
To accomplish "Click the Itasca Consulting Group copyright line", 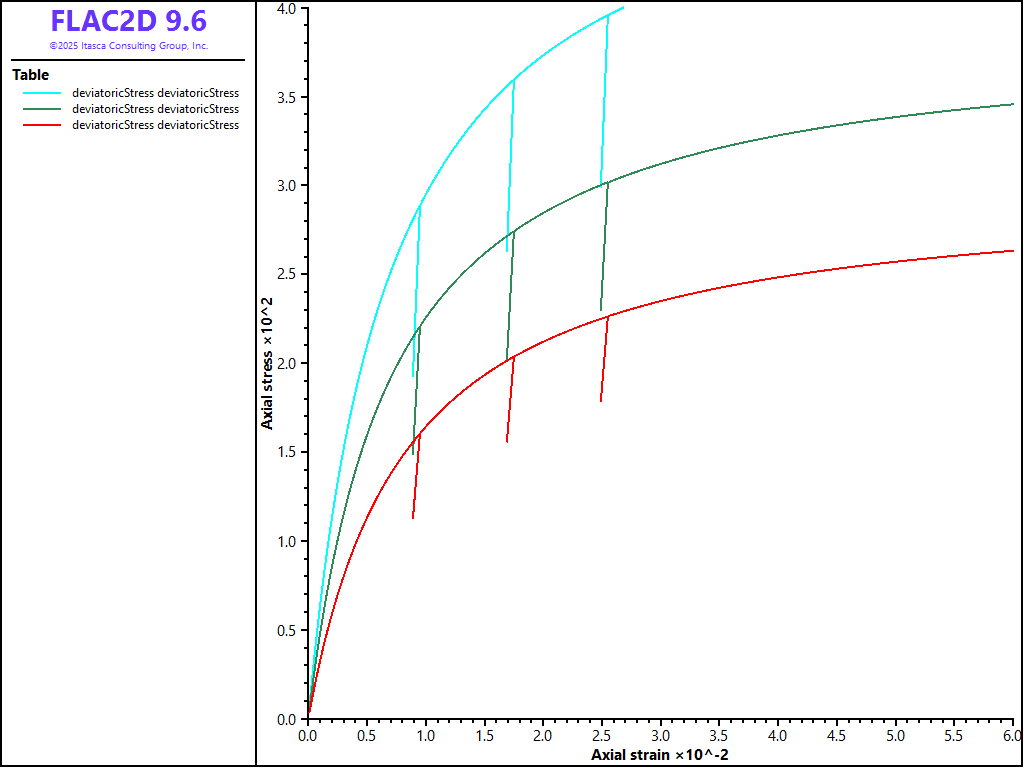I will (x=128, y=46).
